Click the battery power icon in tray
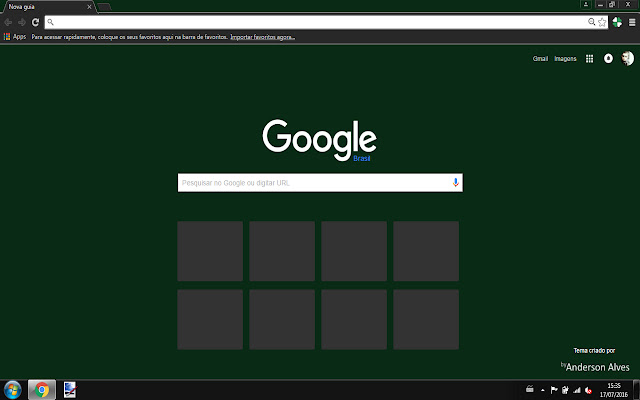Screen dimensions: 640x400 565,390
